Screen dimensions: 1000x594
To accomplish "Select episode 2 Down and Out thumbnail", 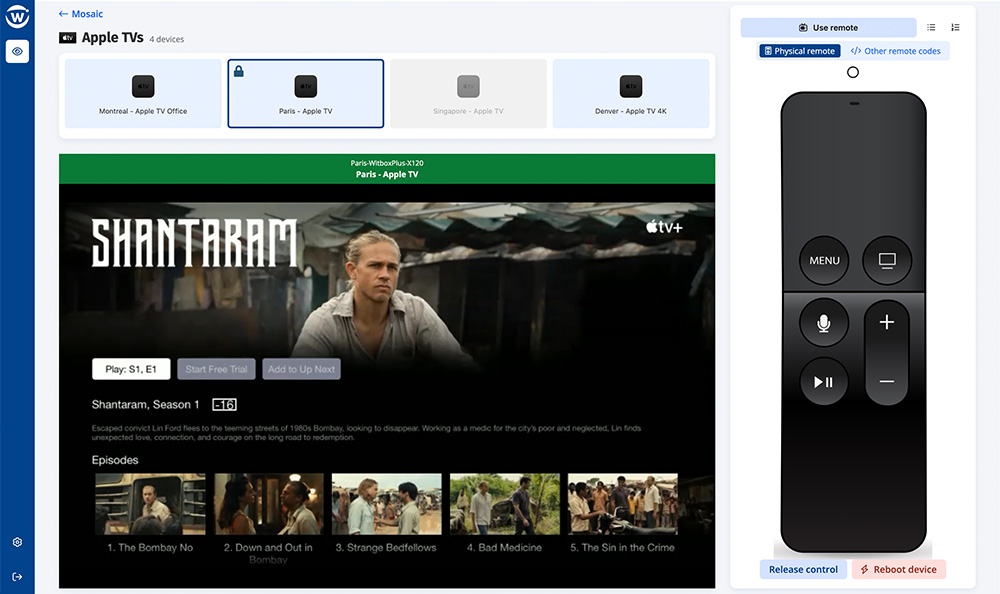I will pos(268,504).
